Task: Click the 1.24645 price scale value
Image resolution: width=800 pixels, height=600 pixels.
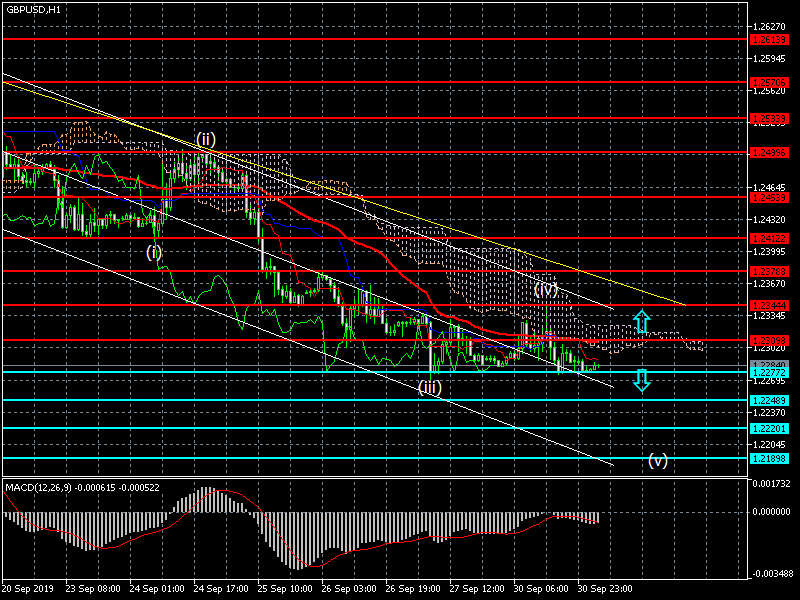Action: 770,188
